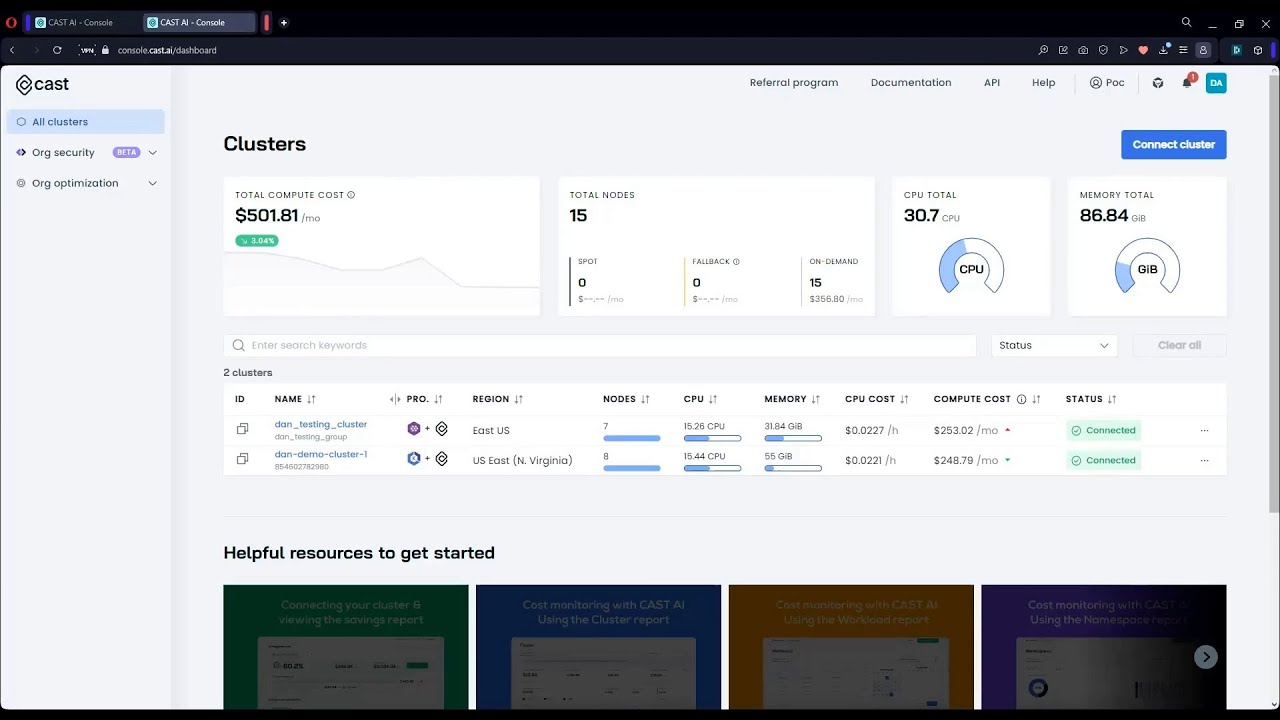Click the info icon beside Fallback
The width and height of the screenshot is (1280, 720).
pyautogui.click(x=736, y=262)
